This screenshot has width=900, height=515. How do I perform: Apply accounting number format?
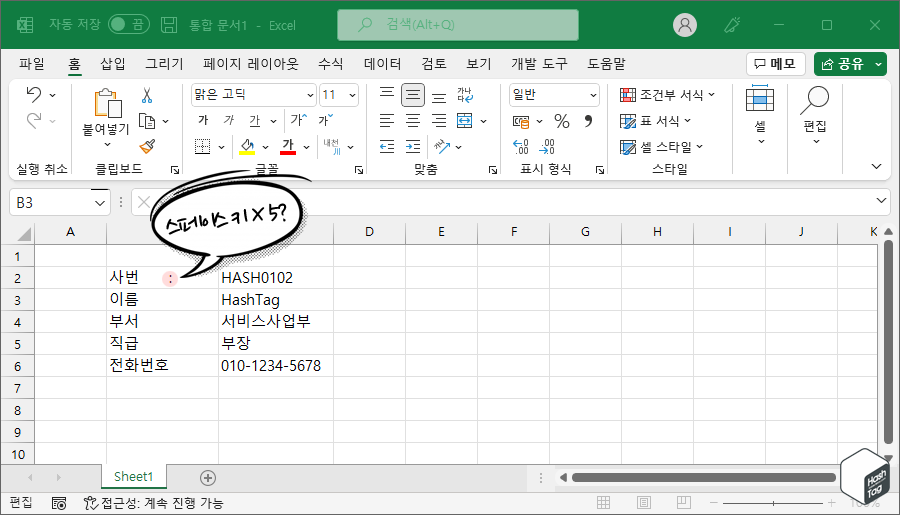click(x=521, y=121)
